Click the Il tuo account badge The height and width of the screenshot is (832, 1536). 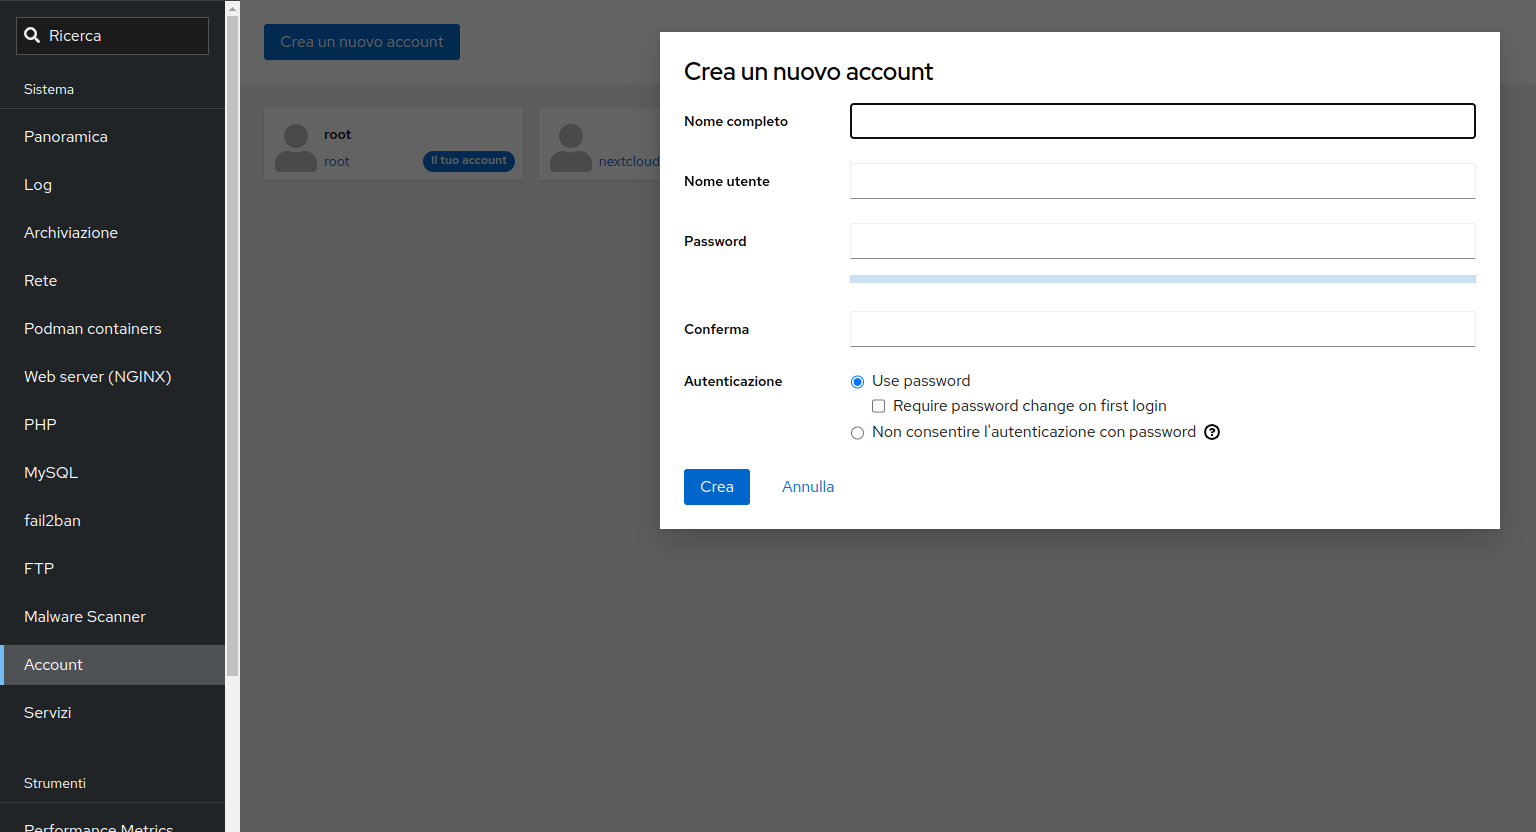(x=469, y=161)
